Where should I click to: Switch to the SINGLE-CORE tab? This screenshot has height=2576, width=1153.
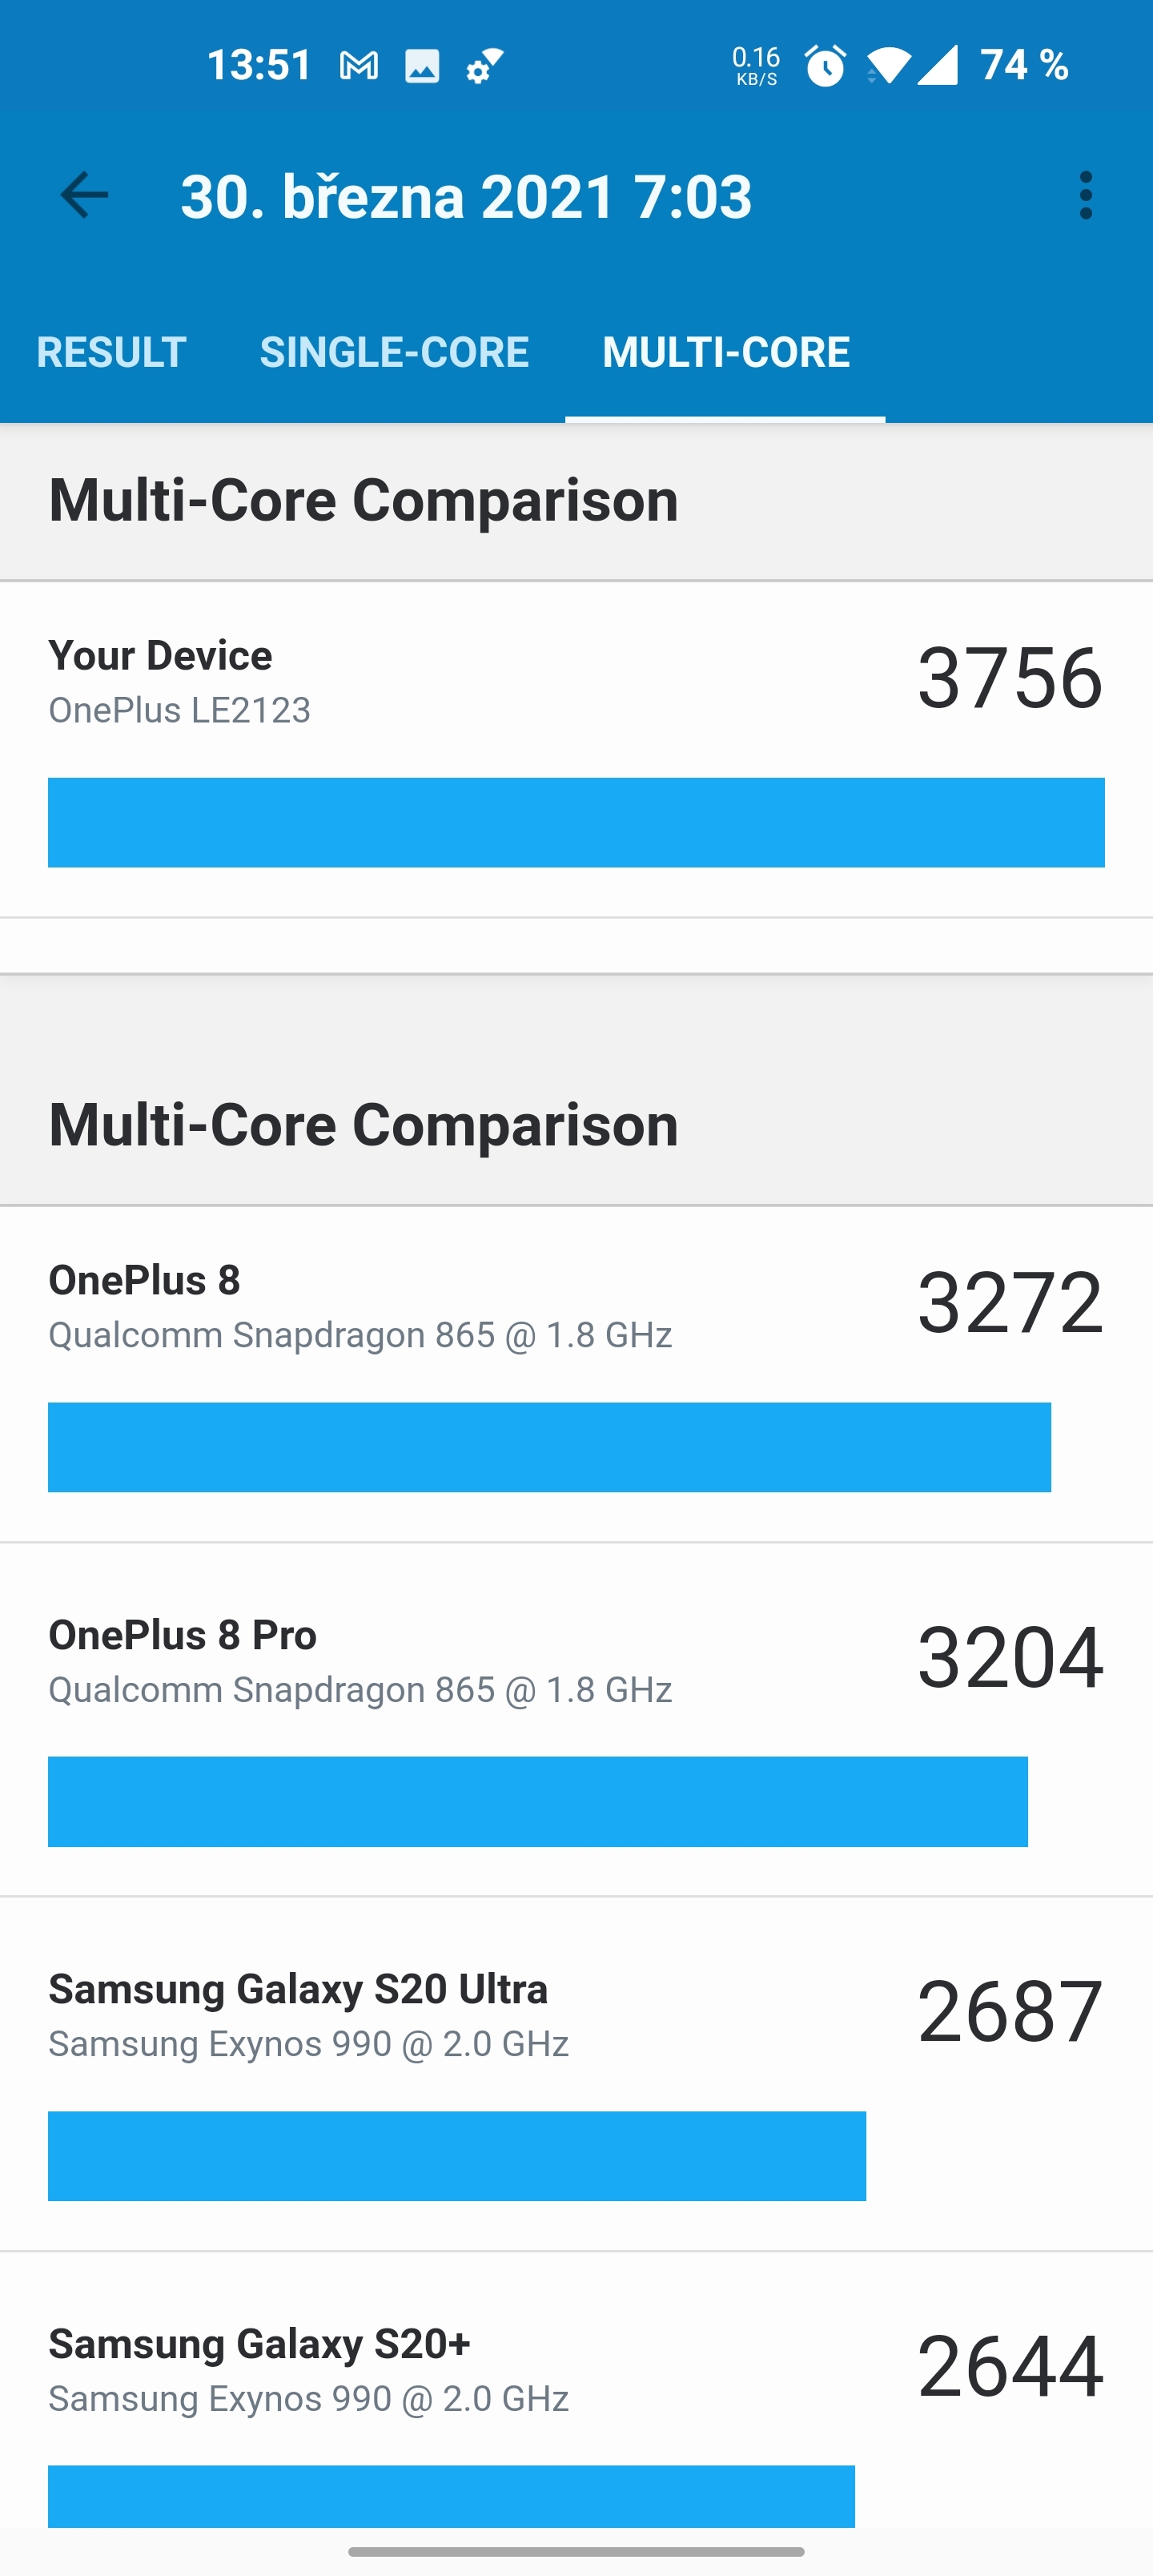tap(394, 352)
